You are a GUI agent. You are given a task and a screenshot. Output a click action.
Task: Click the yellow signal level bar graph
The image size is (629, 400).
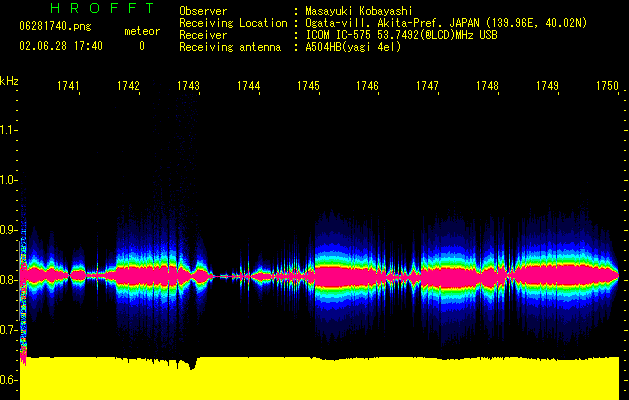pyautogui.click(x=320, y=378)
